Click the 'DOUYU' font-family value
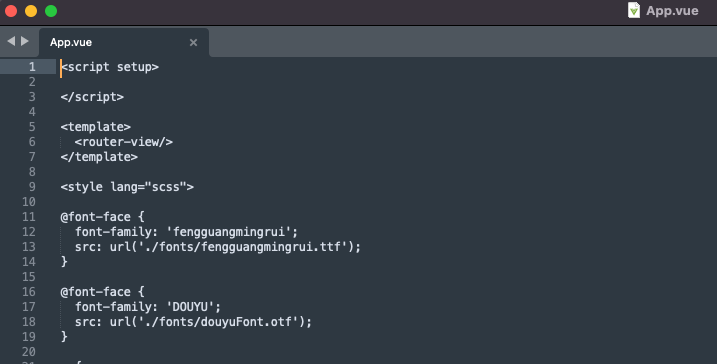 click(x=190, y=307)
